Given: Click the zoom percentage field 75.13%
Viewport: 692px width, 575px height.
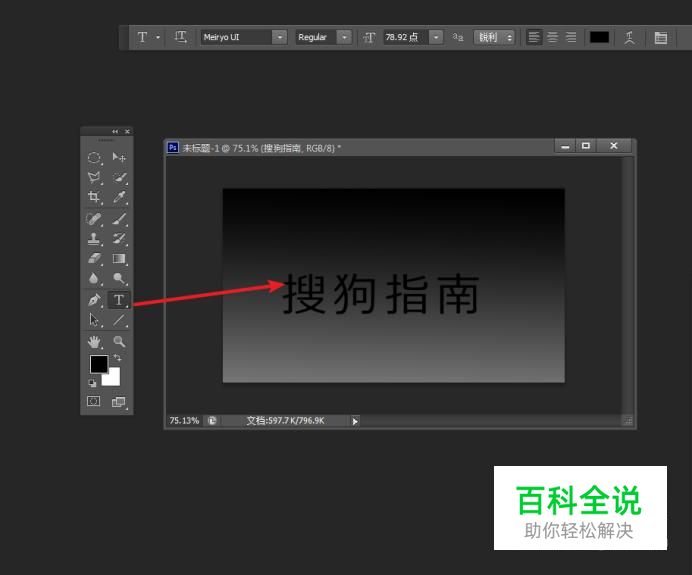Looking at the screenshot, I should 184,421.
